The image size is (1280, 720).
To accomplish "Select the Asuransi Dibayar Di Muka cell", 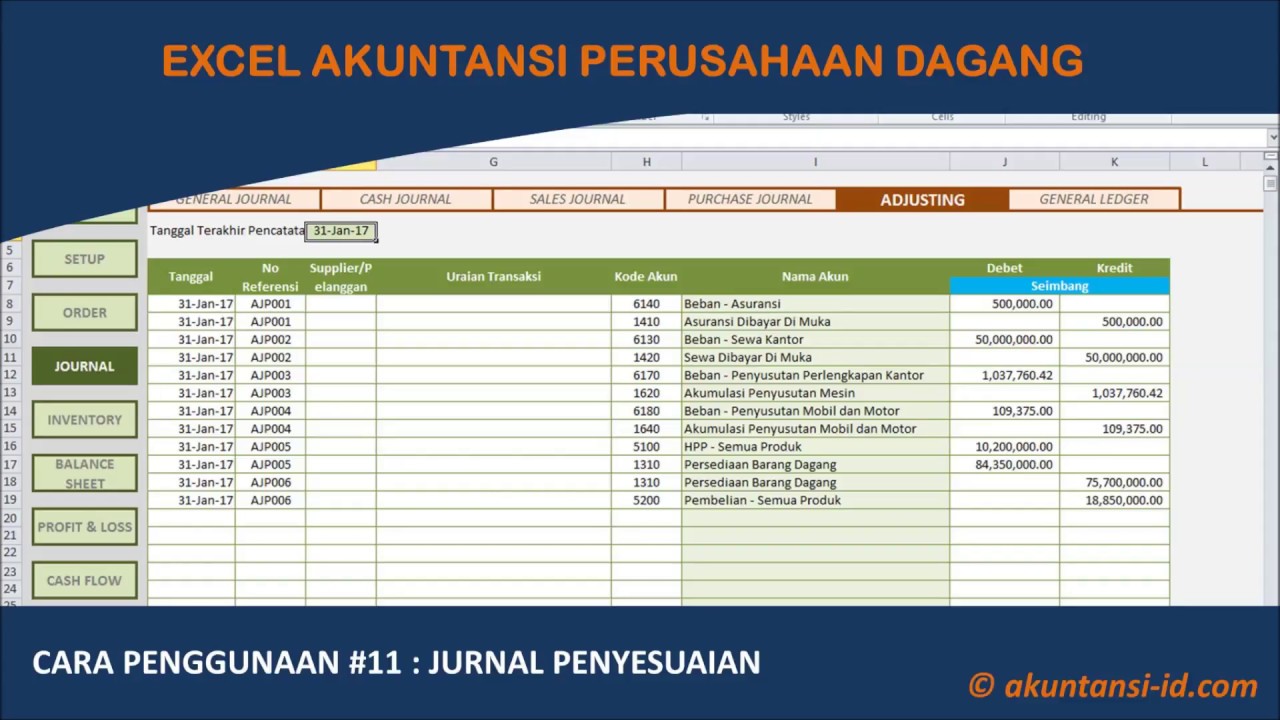I will pos(815,322).
